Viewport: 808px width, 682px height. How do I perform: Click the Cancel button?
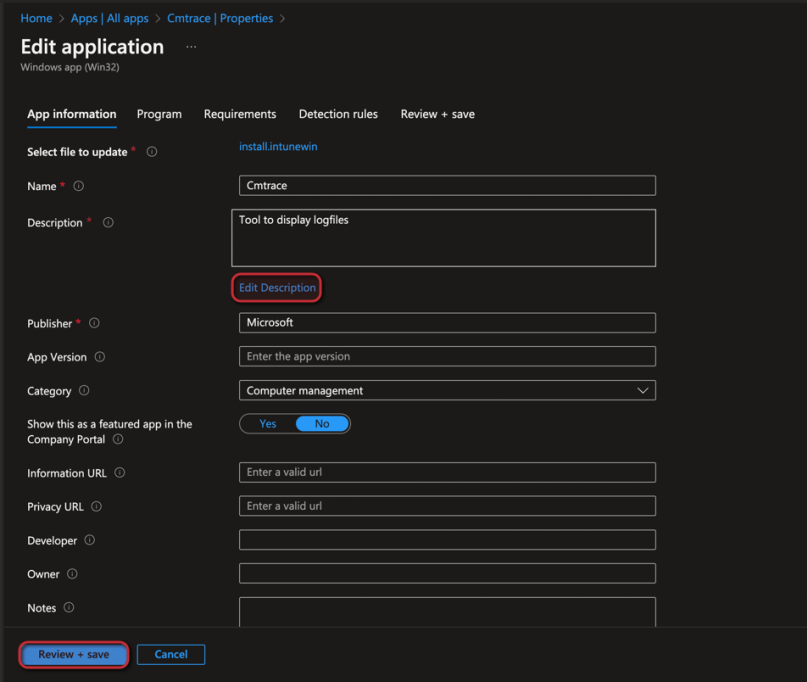(x=171, y=654)
